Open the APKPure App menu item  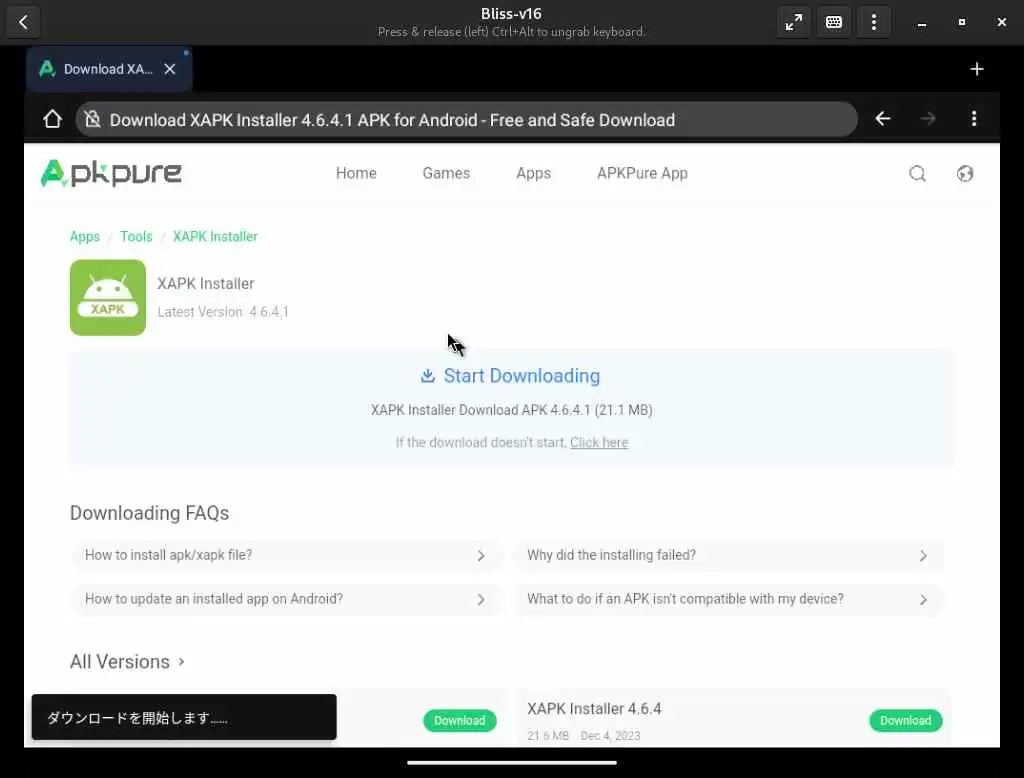642,173
